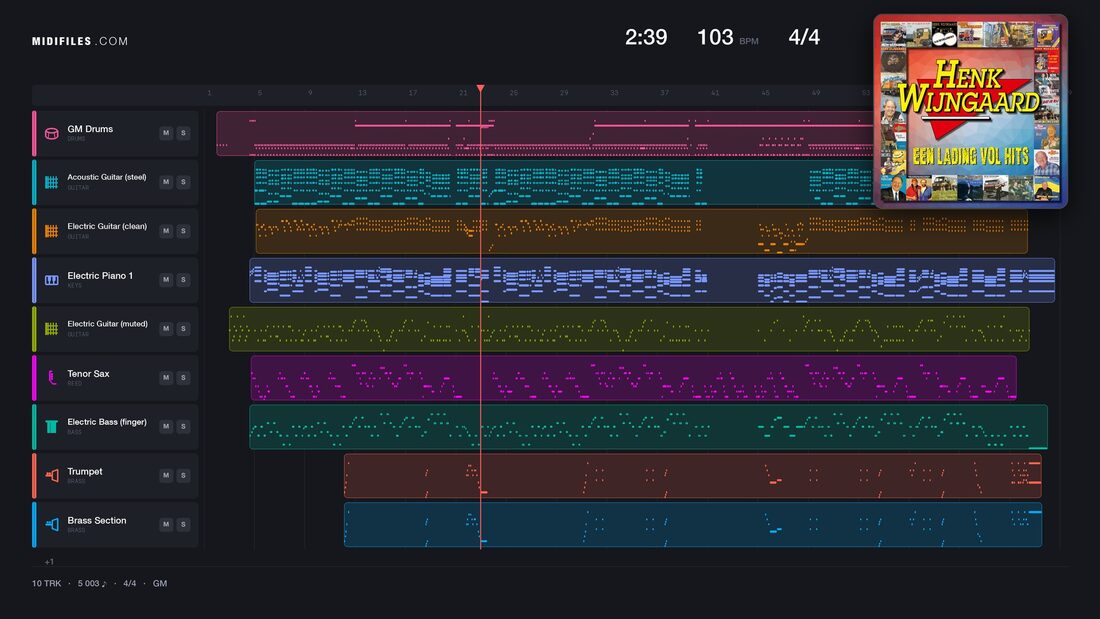Click the 4/4 time signature at top
1100x619 pixels.
(x=804, y=37)
